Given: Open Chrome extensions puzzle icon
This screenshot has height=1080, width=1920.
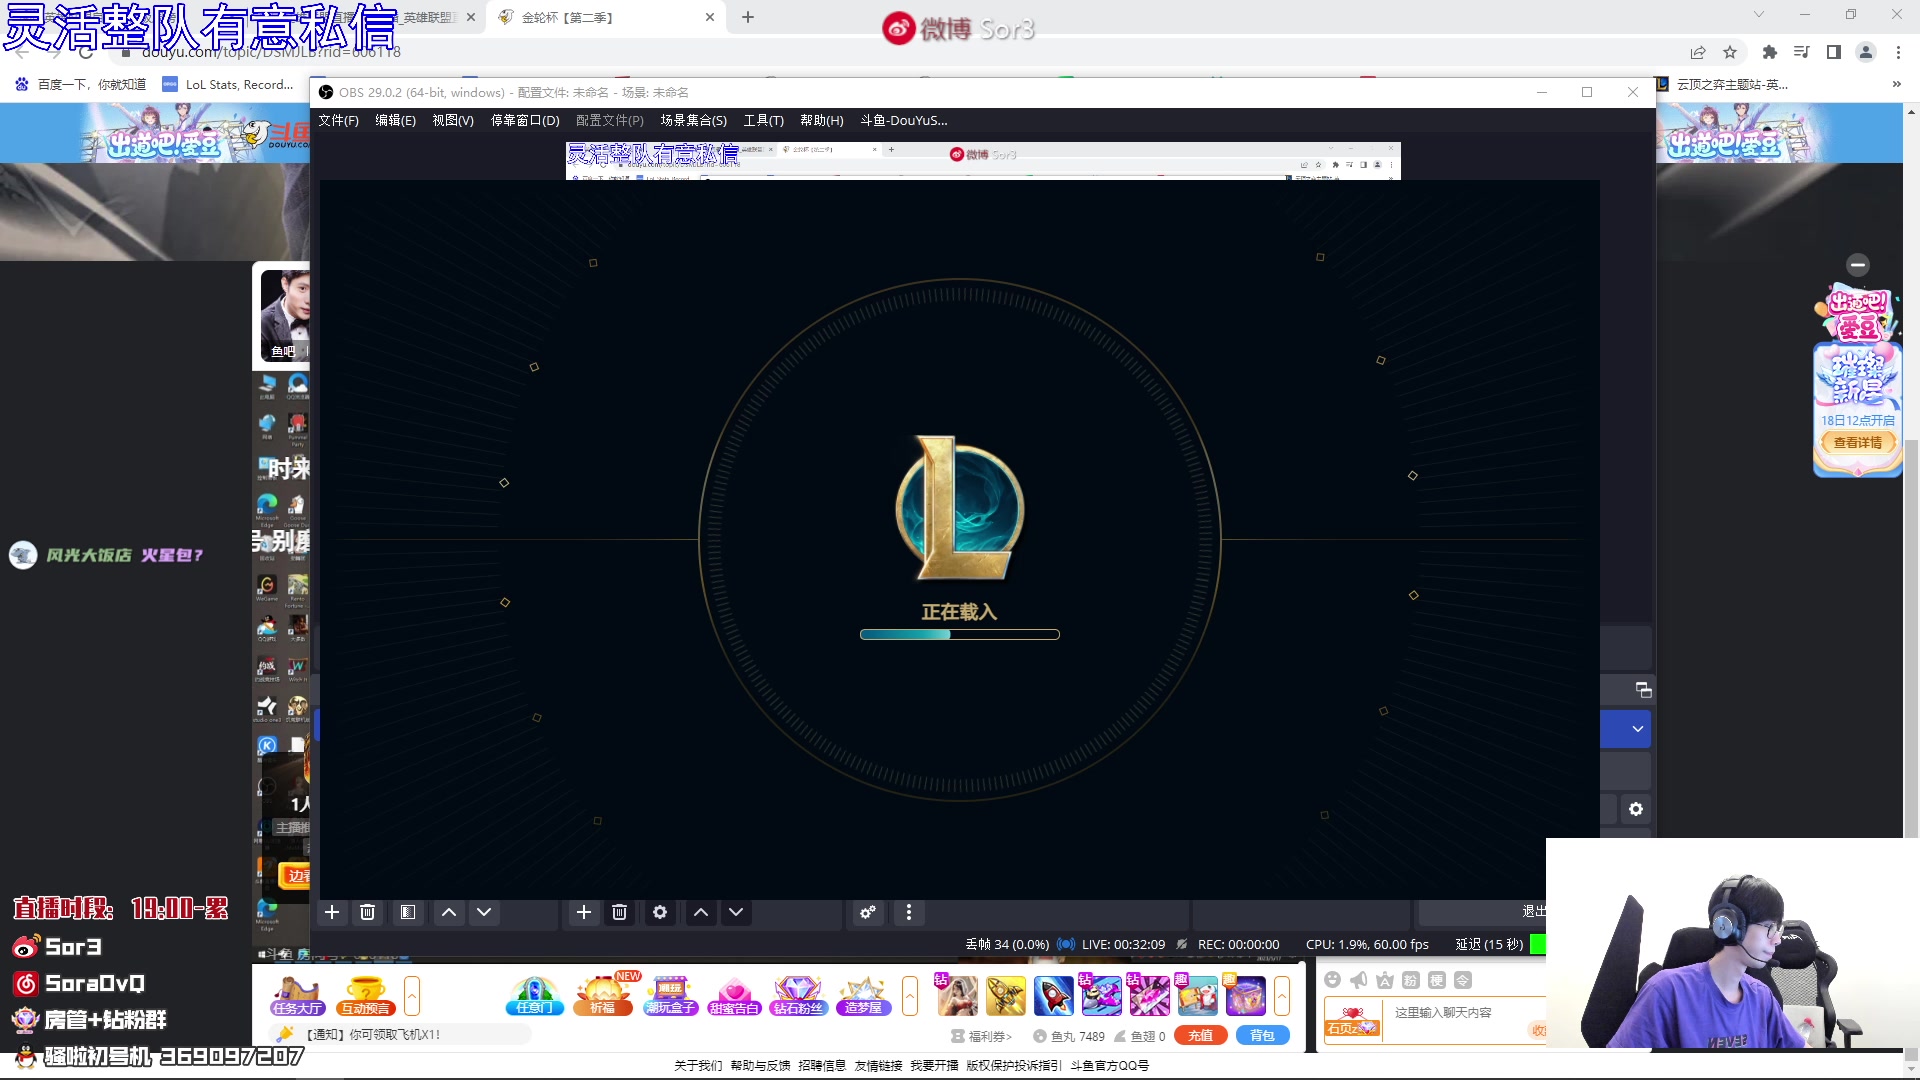Looking at the screenshot, I should pos(1770,52).
